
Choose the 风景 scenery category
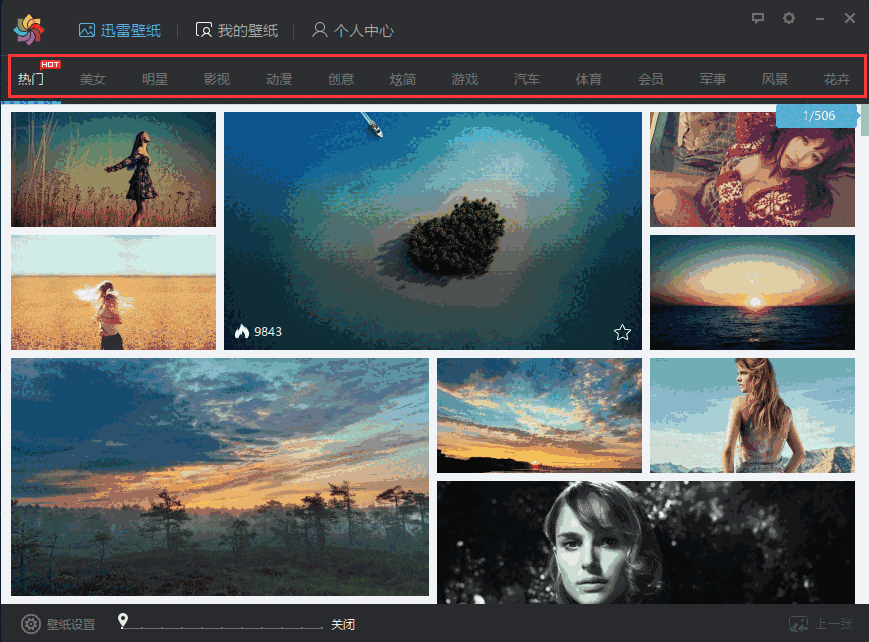[x=775, y=79]
